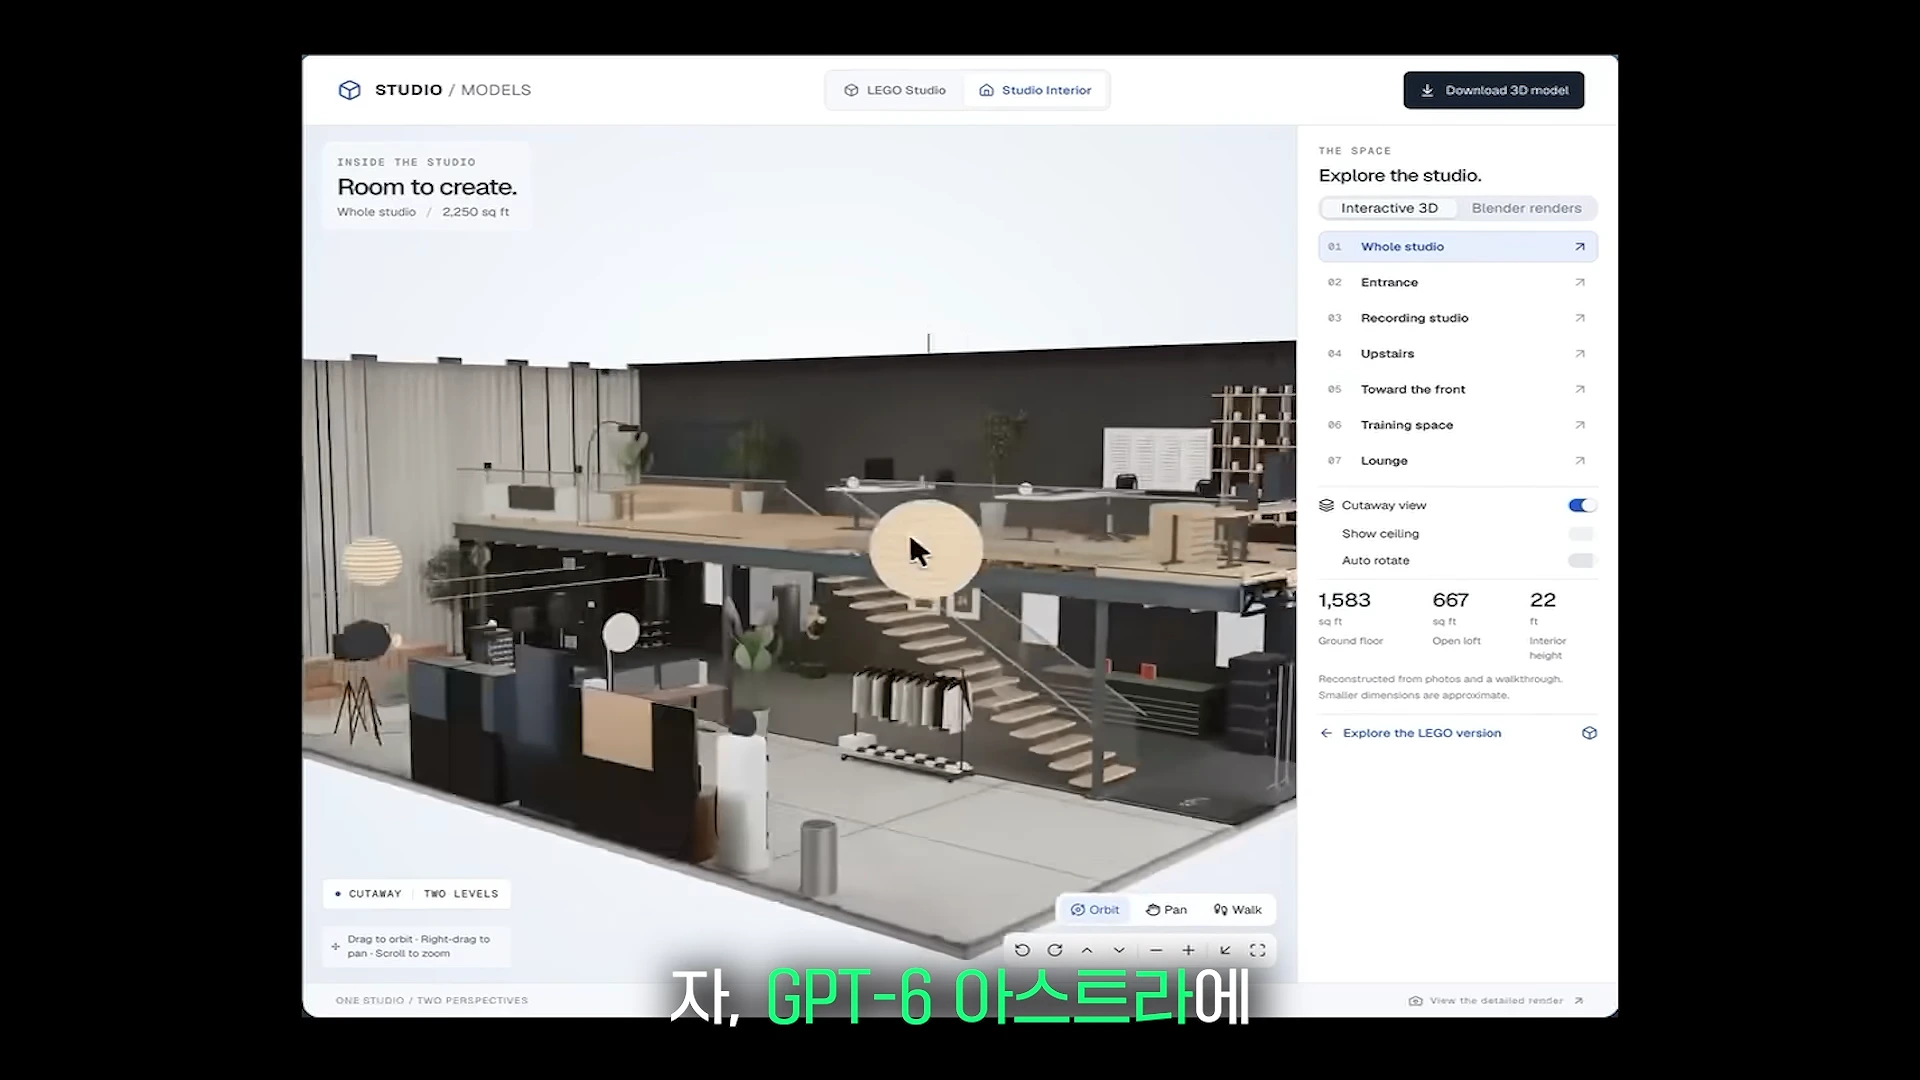The image size is (1920, 1080).
Task: Switch to the LEGO Studio tab
Action: (895, 90)
